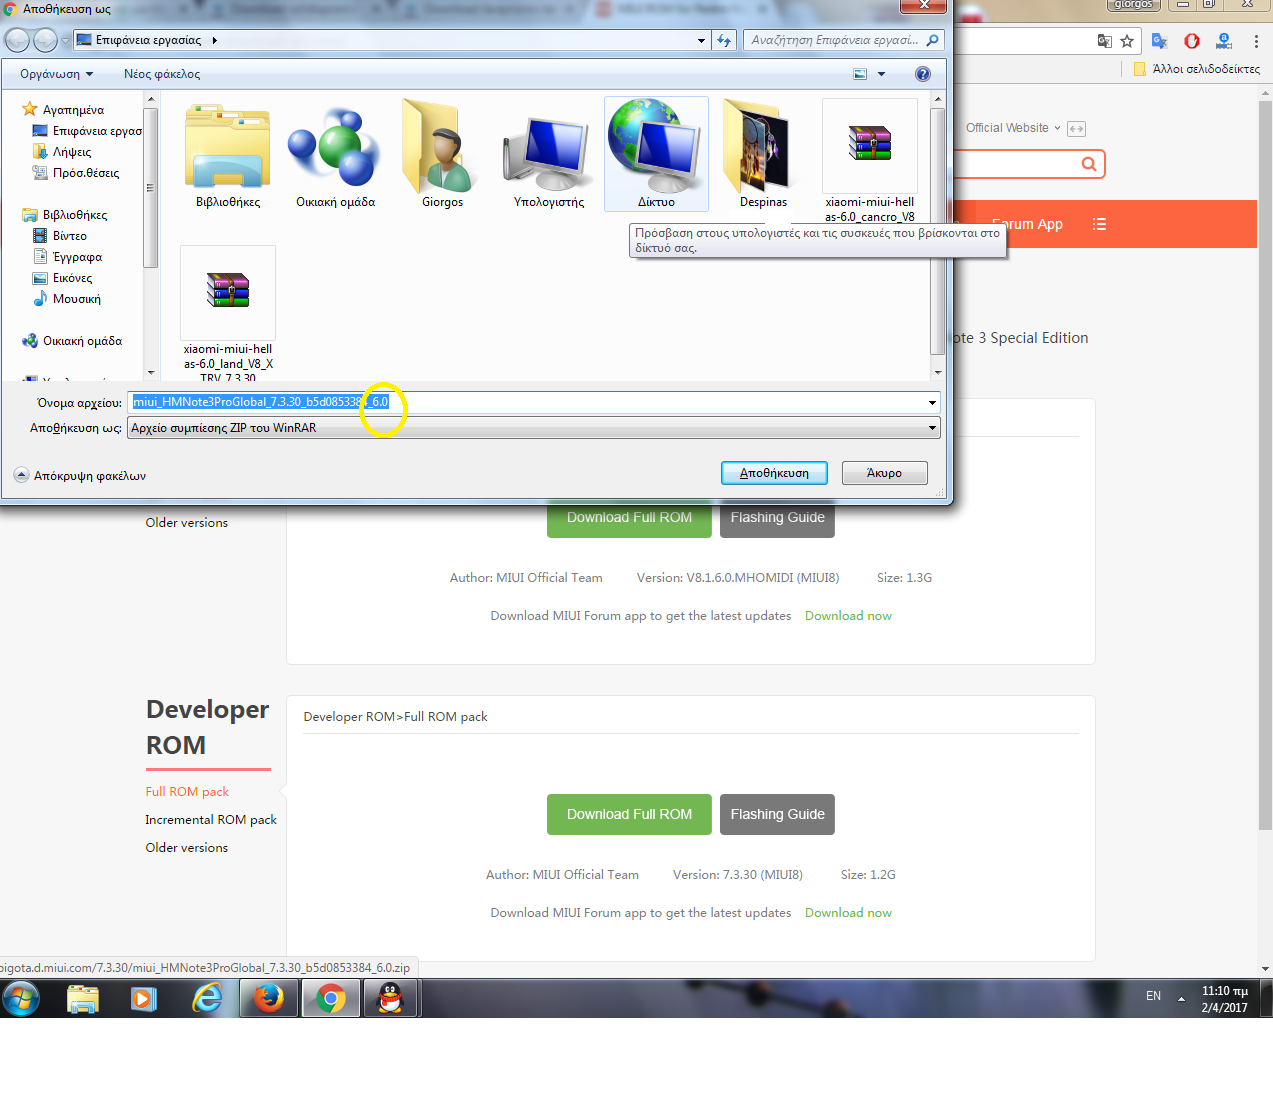Select Incremental ROM pack sidebar item

(x=211, y=819)
